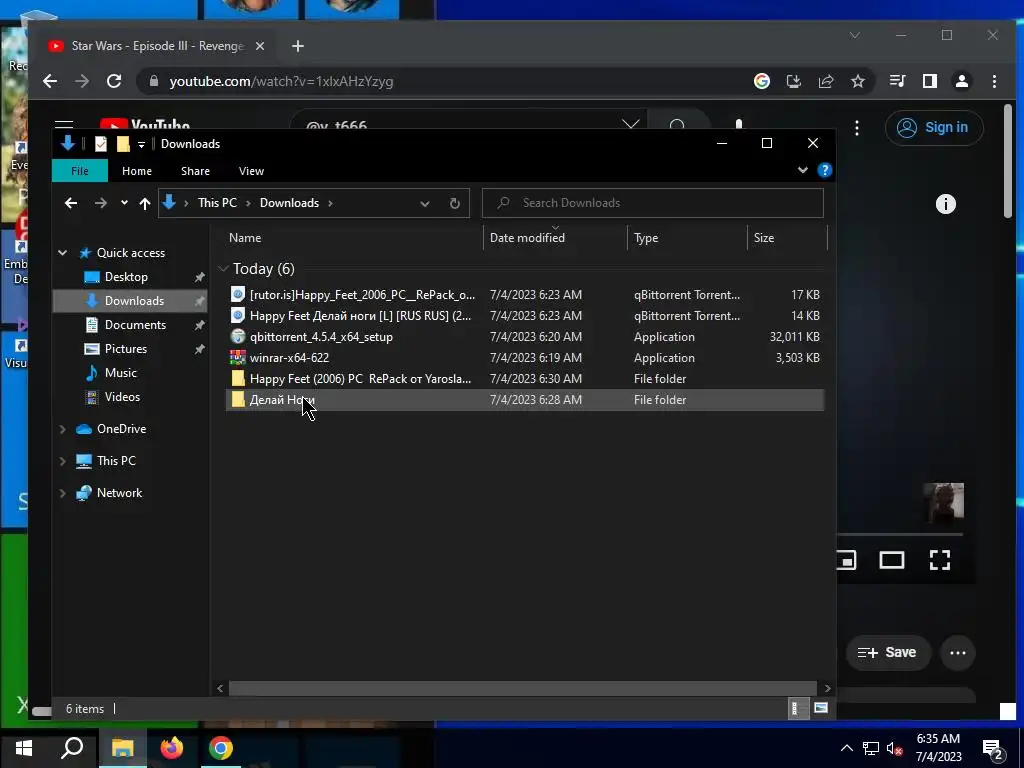Open Quick Access Toolbar customize dropdown

pyautogui.click(x=141, y=144)
